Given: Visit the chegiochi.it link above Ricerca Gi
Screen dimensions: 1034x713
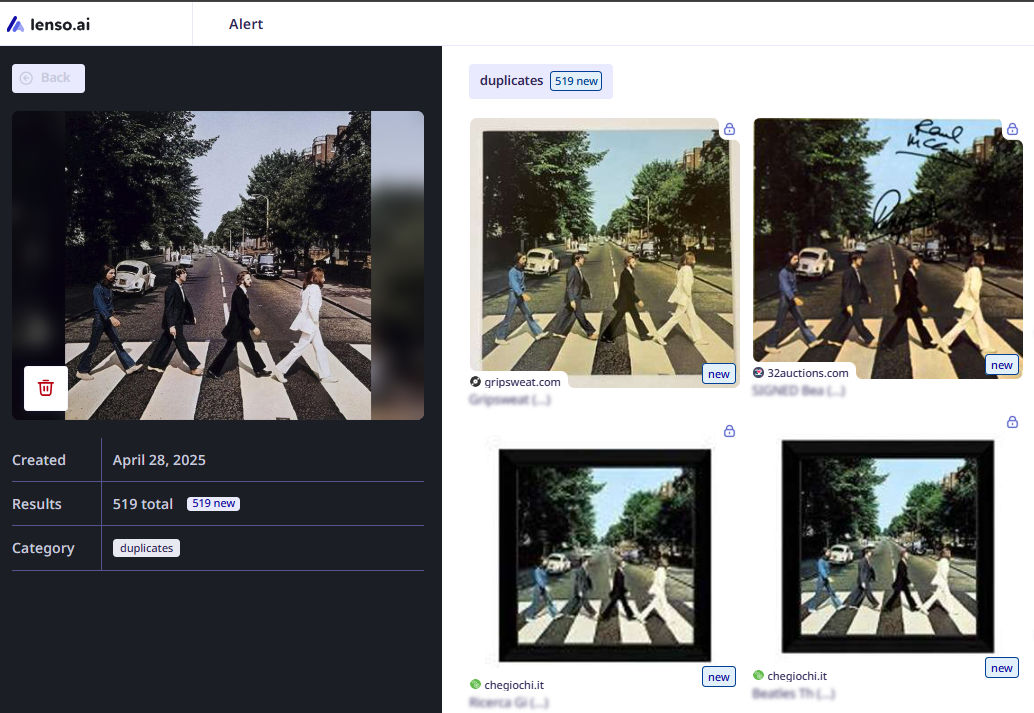Looking at the screenshot, I should 514,685.
